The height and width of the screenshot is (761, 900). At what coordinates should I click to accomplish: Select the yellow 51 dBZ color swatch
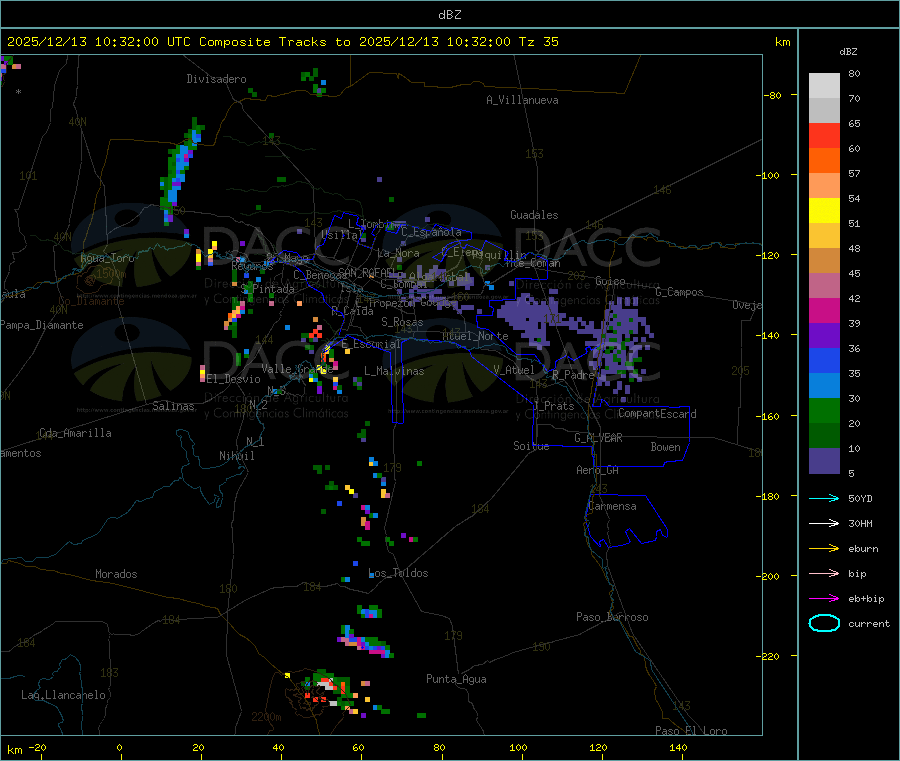[824, 211]
